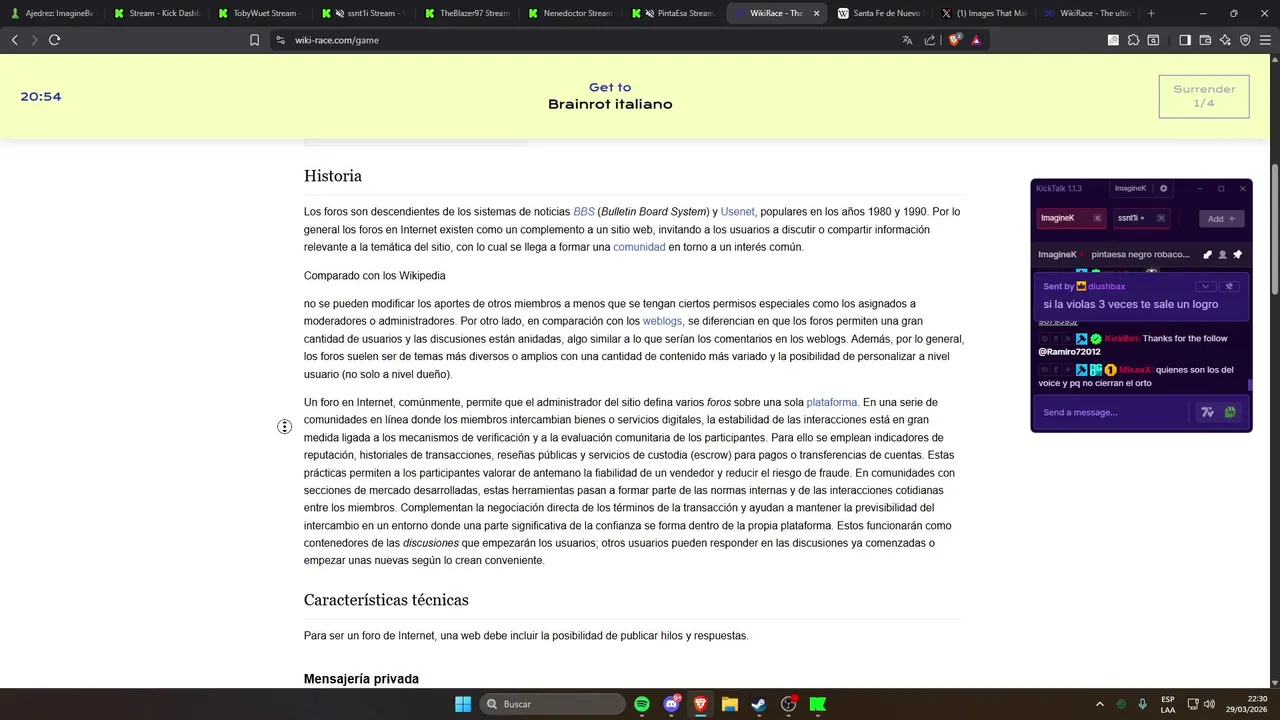Open the Leo AI sparkle icon
1280x720 pixels.
coord(1225,40)
